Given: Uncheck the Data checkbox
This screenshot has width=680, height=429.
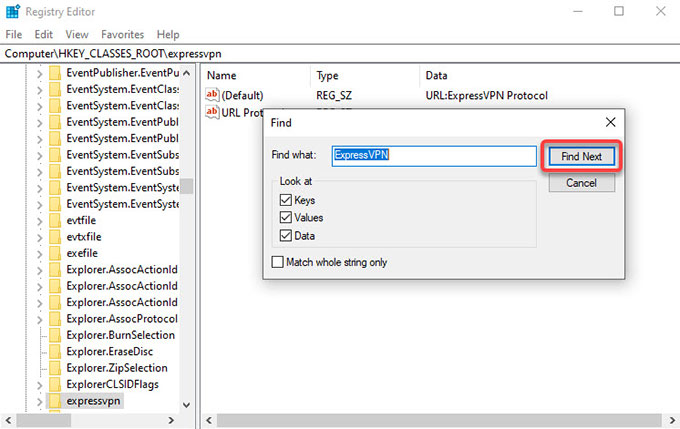Looking at the screenshot, I should pos(285,236).
